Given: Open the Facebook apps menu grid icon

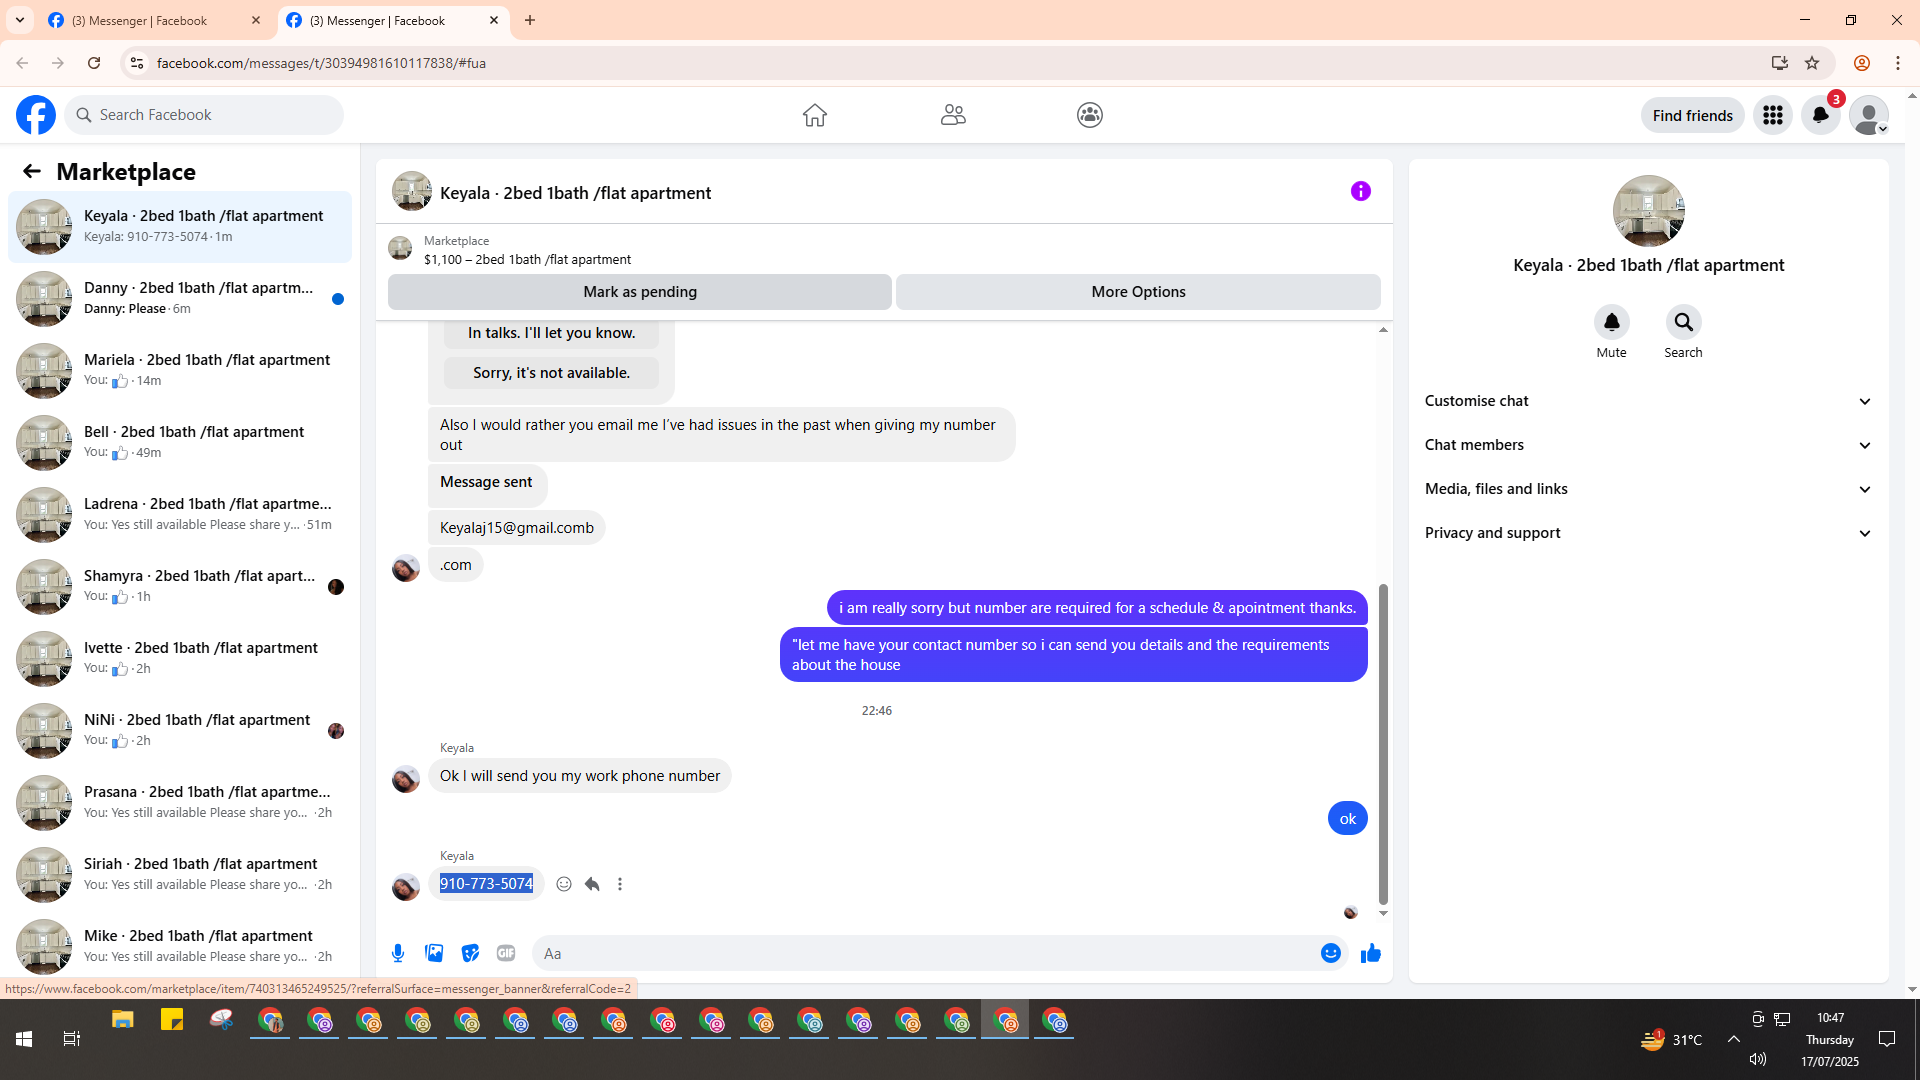Looking at the screenshot, I should [x=1773, y=115].
